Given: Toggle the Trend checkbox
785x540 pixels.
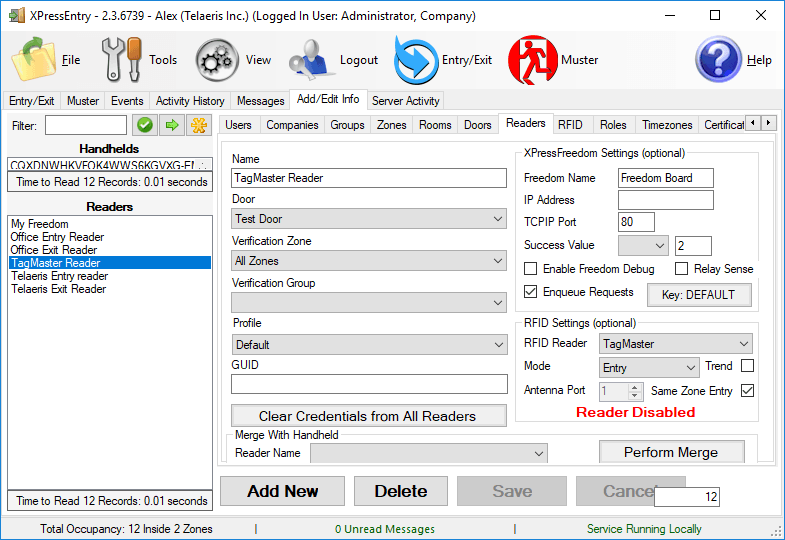Looking at the screenshot, I should pyautogui.click(x=747, y=365).
